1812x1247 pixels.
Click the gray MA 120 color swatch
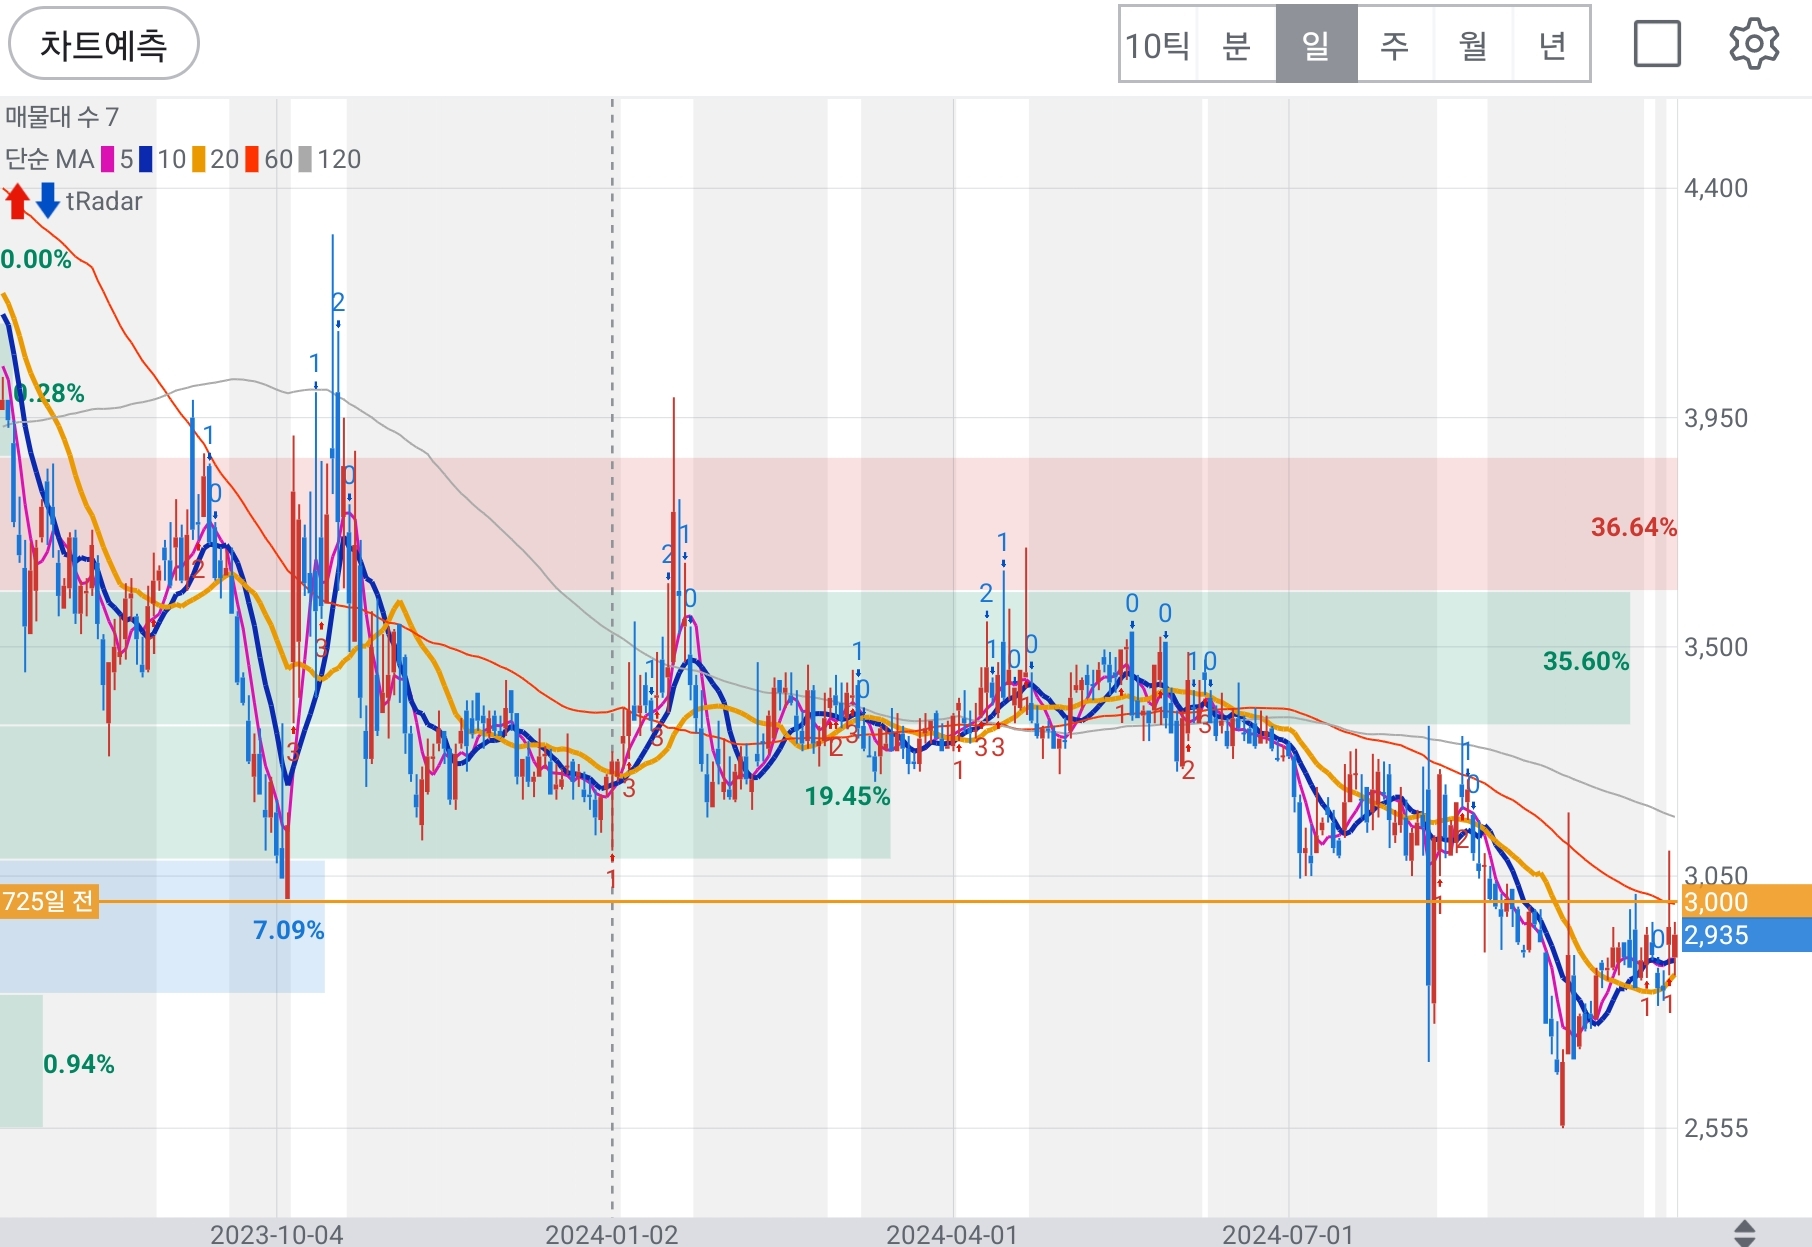[x=305, y=159]
